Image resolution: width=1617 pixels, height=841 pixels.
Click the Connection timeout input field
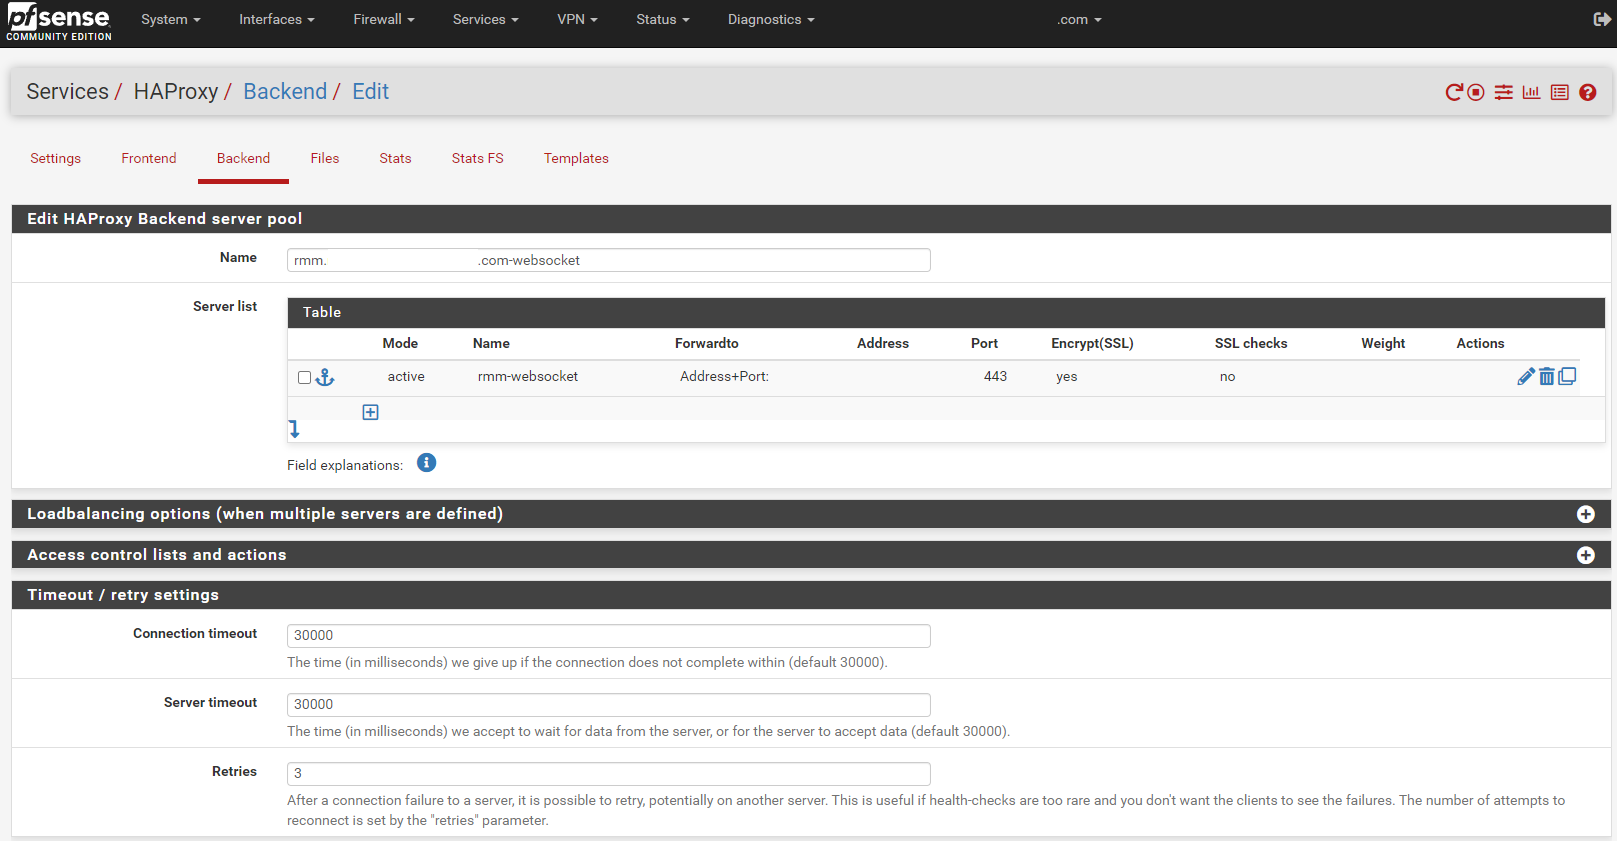tap(609, 635)
